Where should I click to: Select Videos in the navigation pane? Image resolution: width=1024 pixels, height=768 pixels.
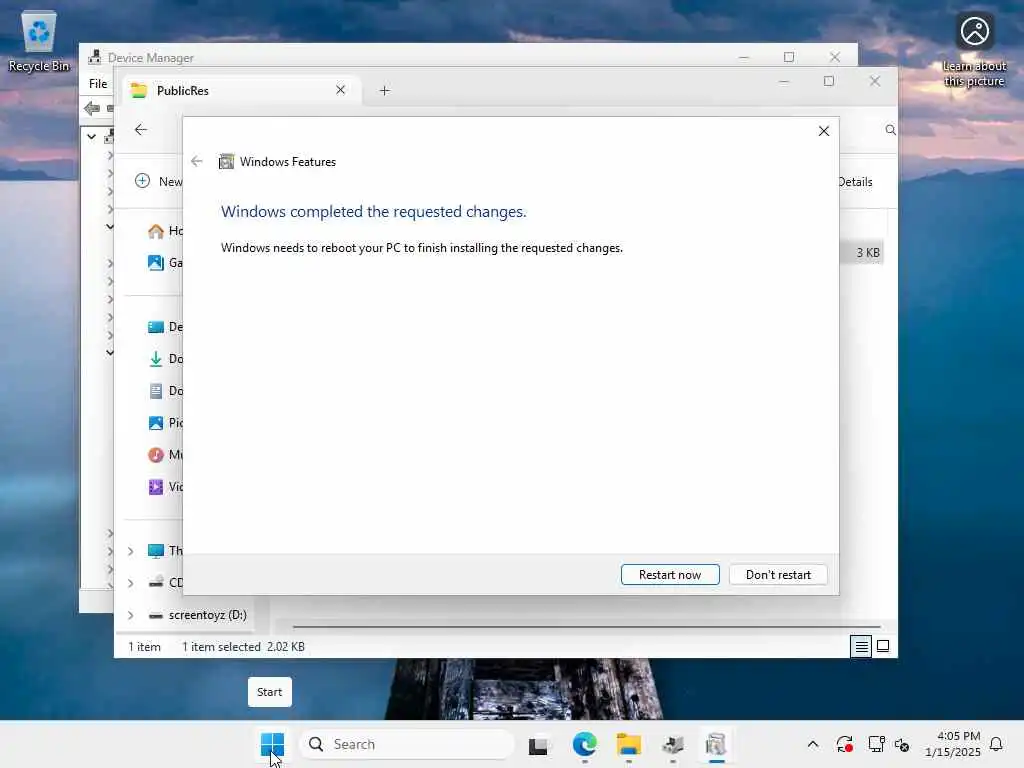click(165, 487)
